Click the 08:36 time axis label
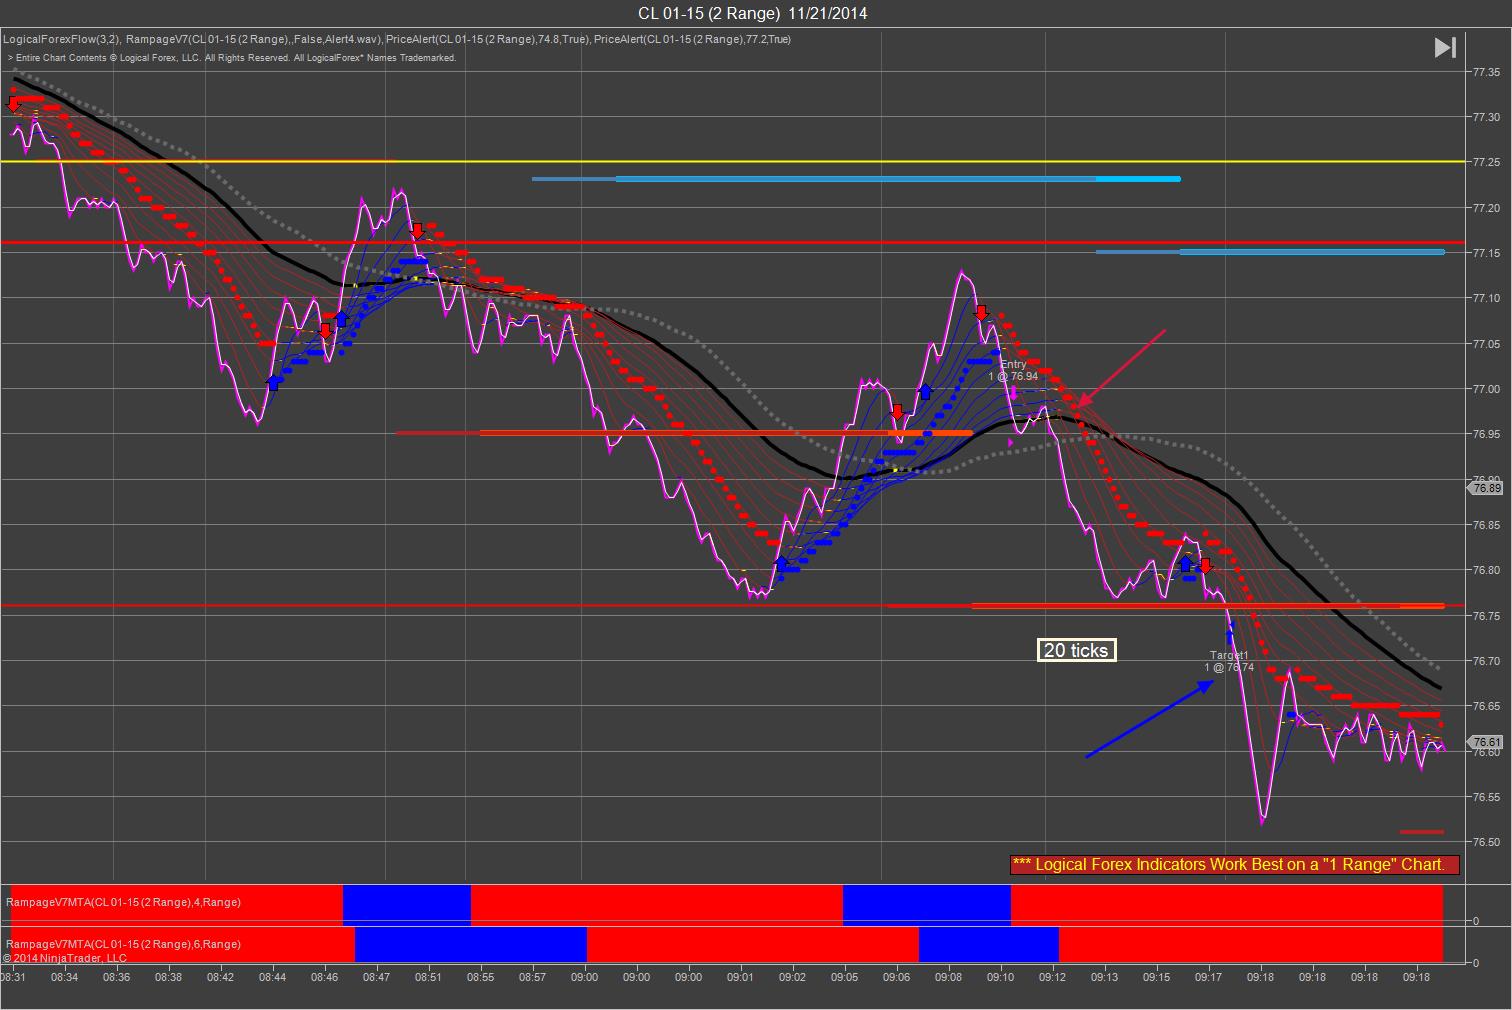The height and width of the screenshot is (1010, 1512). (117, 977)
